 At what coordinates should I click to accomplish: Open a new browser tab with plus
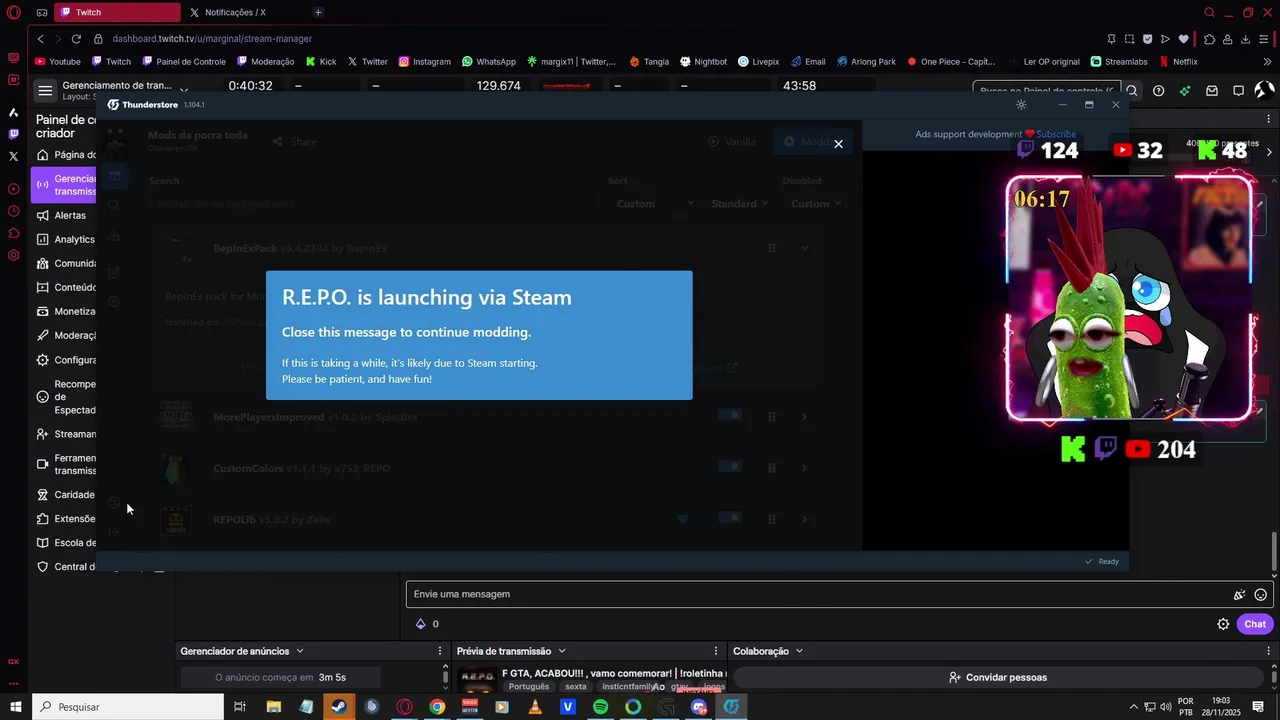click(x=318, y=12)
